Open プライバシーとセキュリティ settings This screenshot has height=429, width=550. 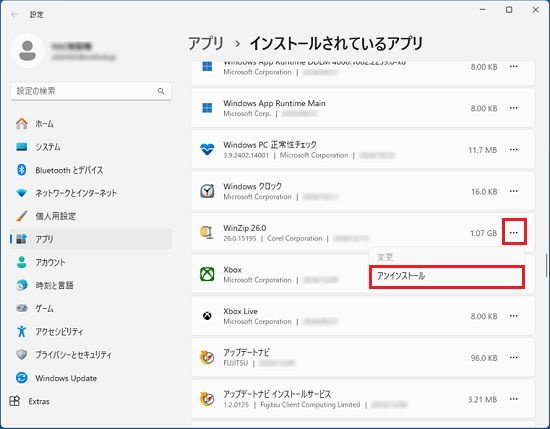pyautogui.click(x=91, y=355)
